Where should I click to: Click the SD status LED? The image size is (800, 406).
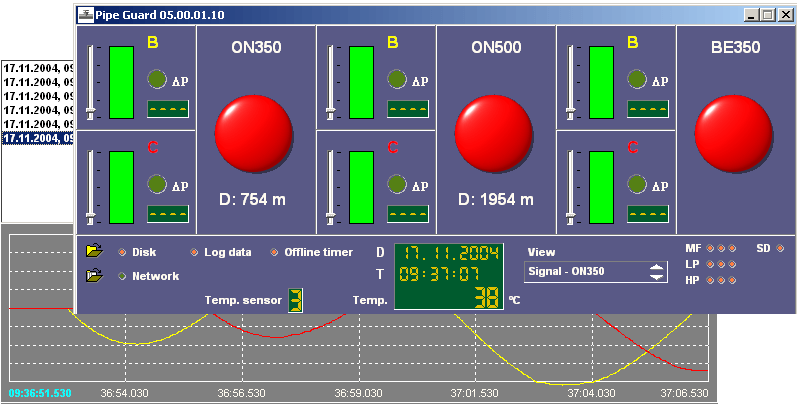(x=780, y=248)
